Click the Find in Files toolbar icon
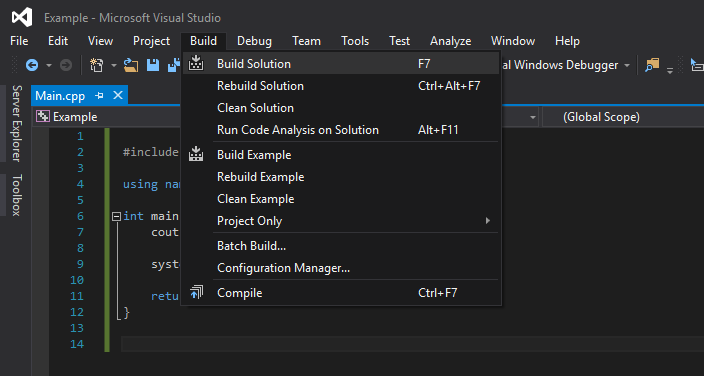 click(x=652, y=66)
